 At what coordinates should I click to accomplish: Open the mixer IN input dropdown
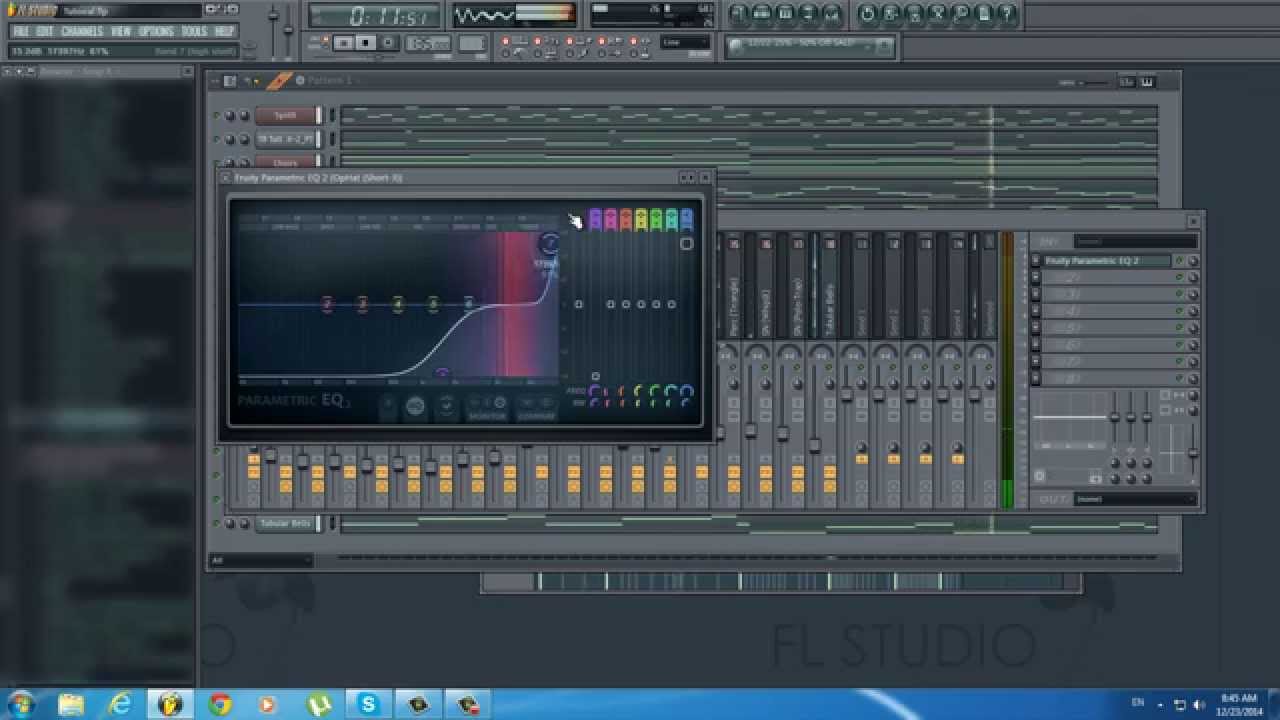pyautogui.click(x=1135, y=241)
